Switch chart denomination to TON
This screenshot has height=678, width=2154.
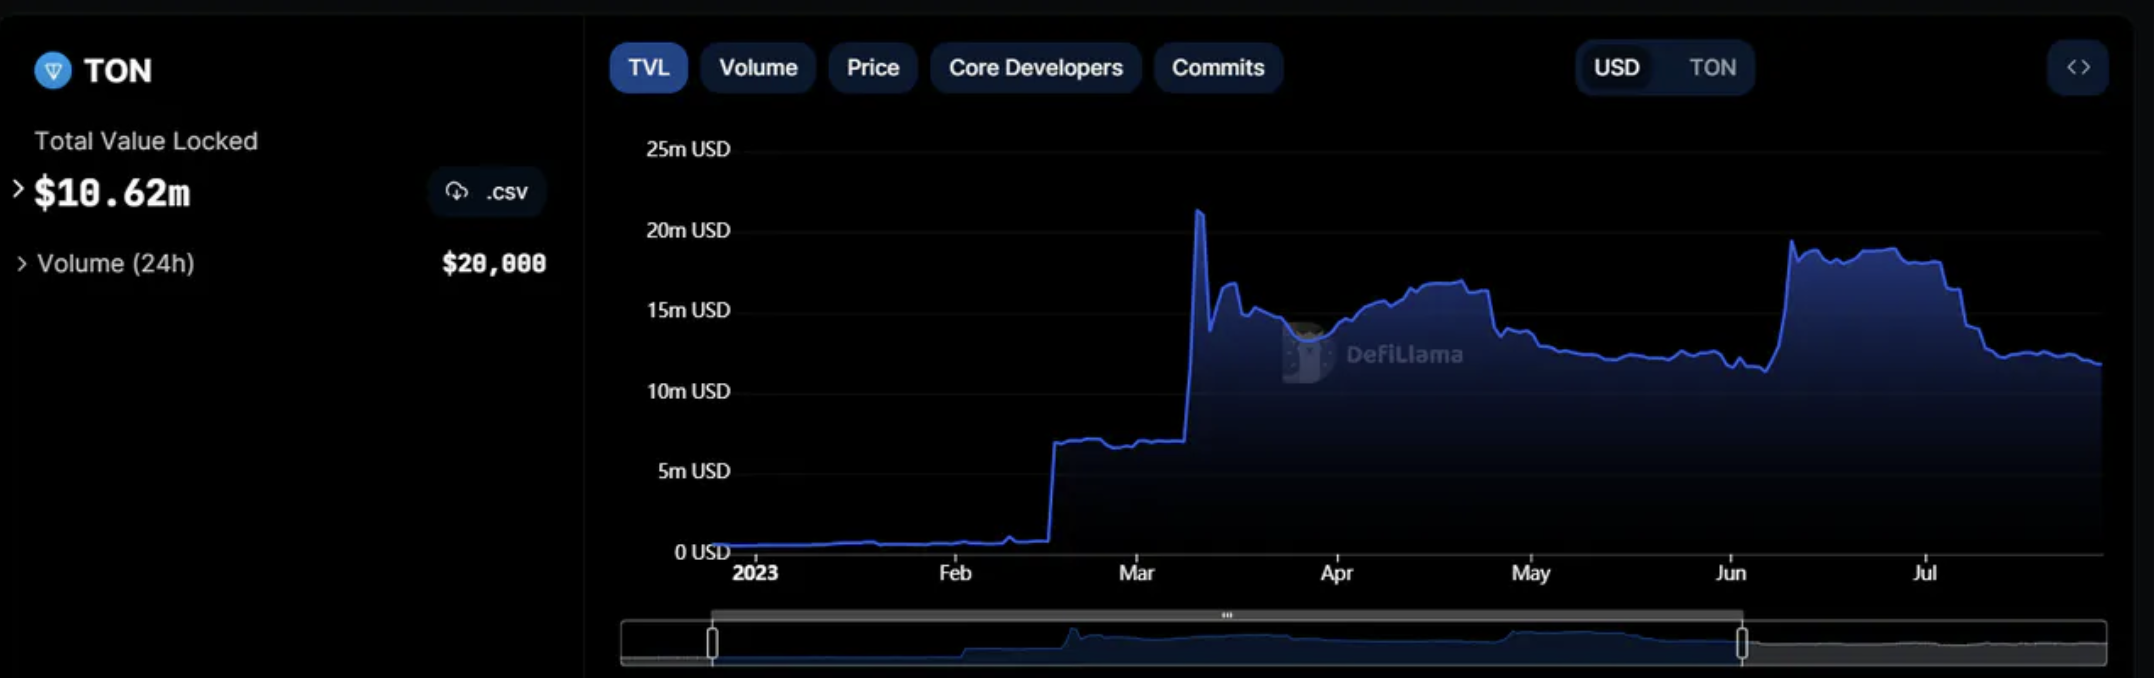1712,68
